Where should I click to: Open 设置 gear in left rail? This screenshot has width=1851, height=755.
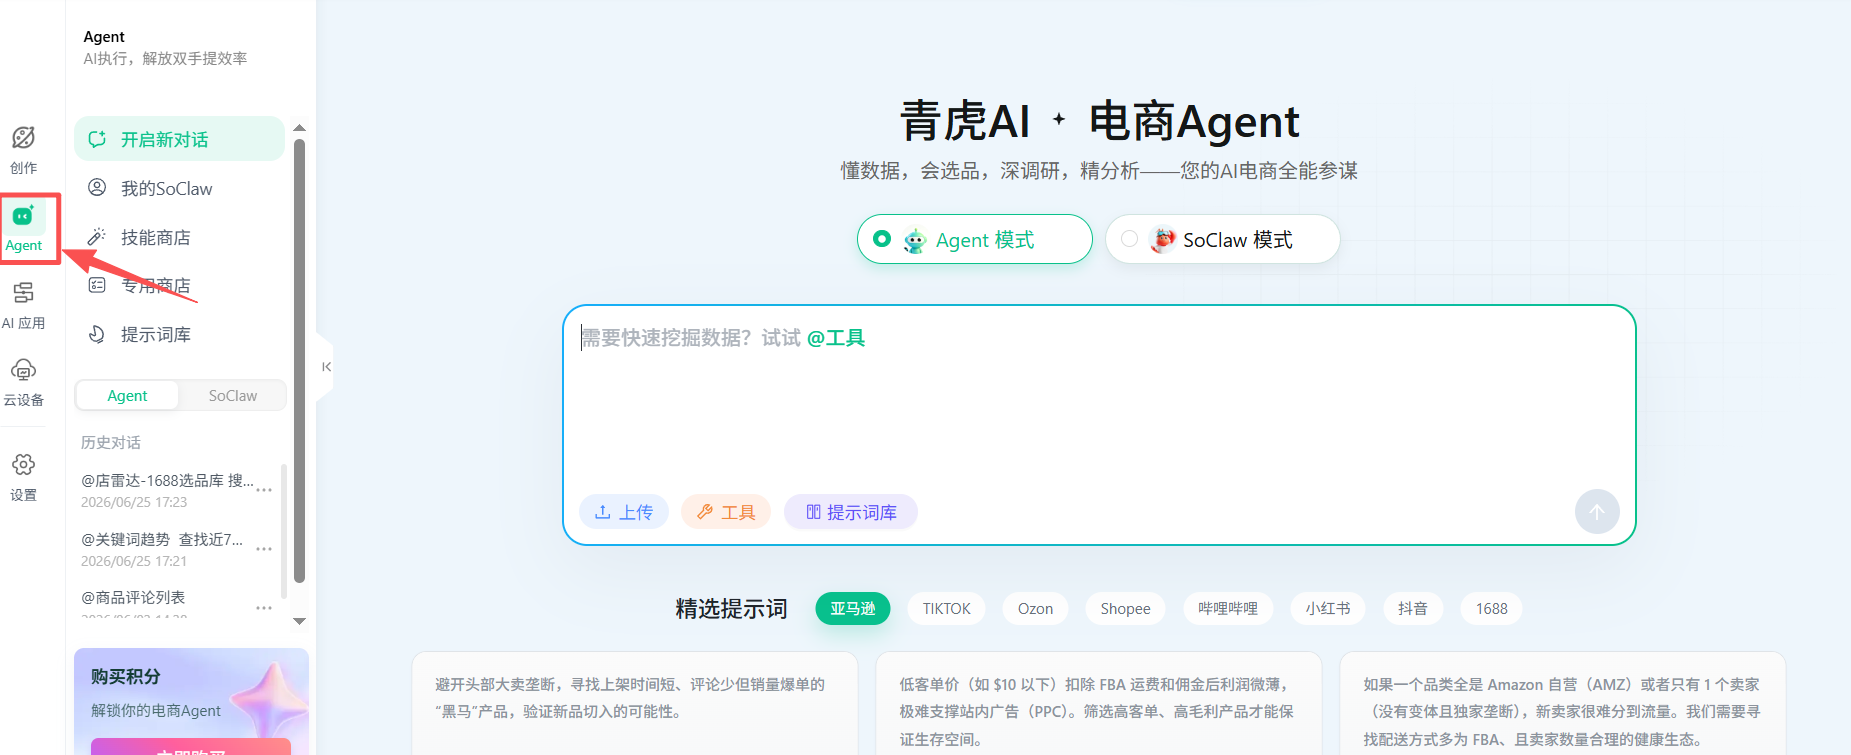24,477
